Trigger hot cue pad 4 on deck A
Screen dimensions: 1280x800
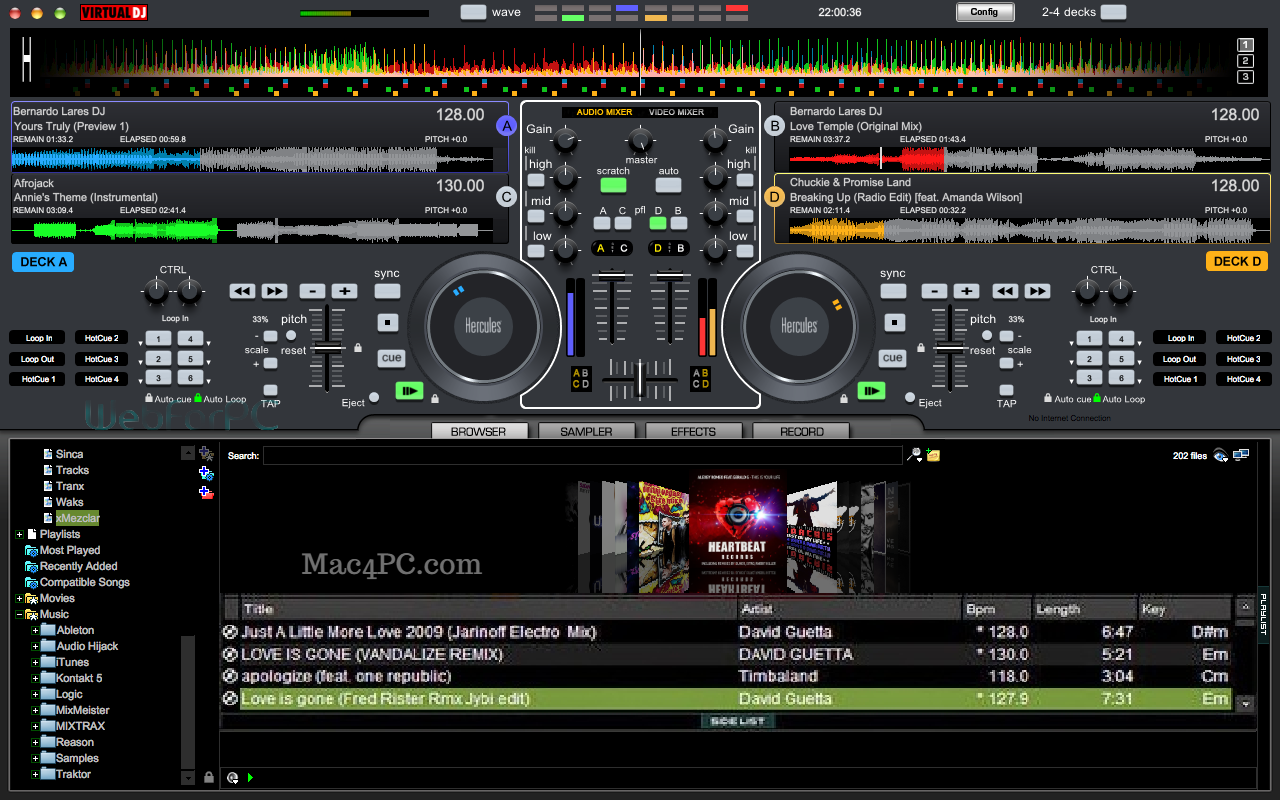point(190,338)
